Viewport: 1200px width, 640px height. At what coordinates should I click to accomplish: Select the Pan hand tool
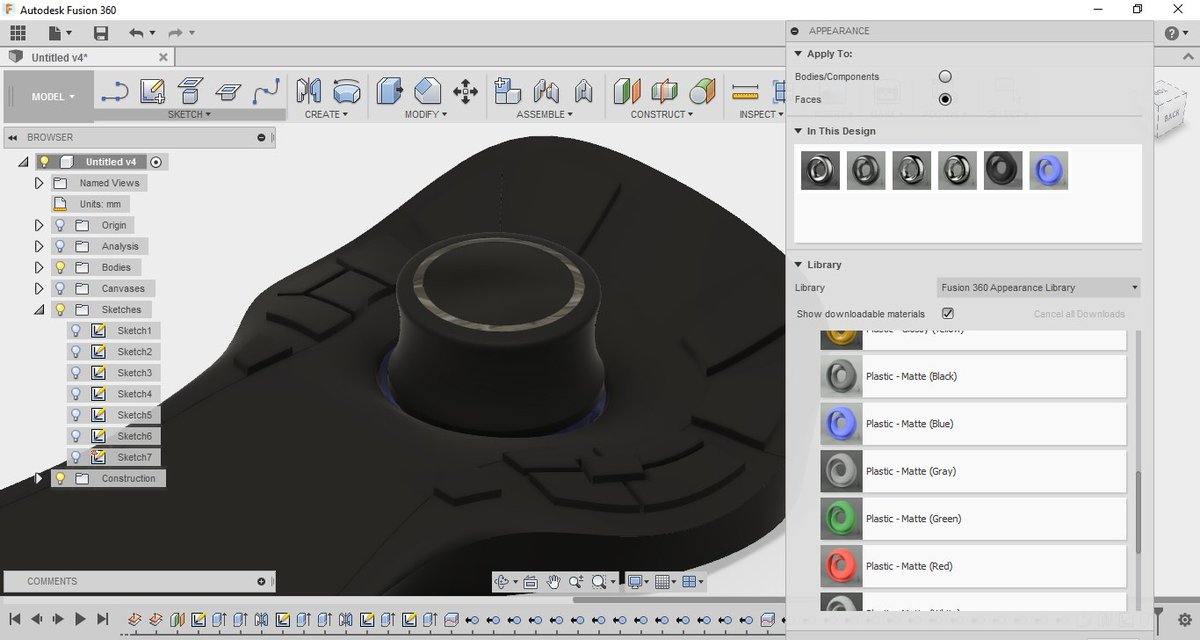tap(552, 581)
